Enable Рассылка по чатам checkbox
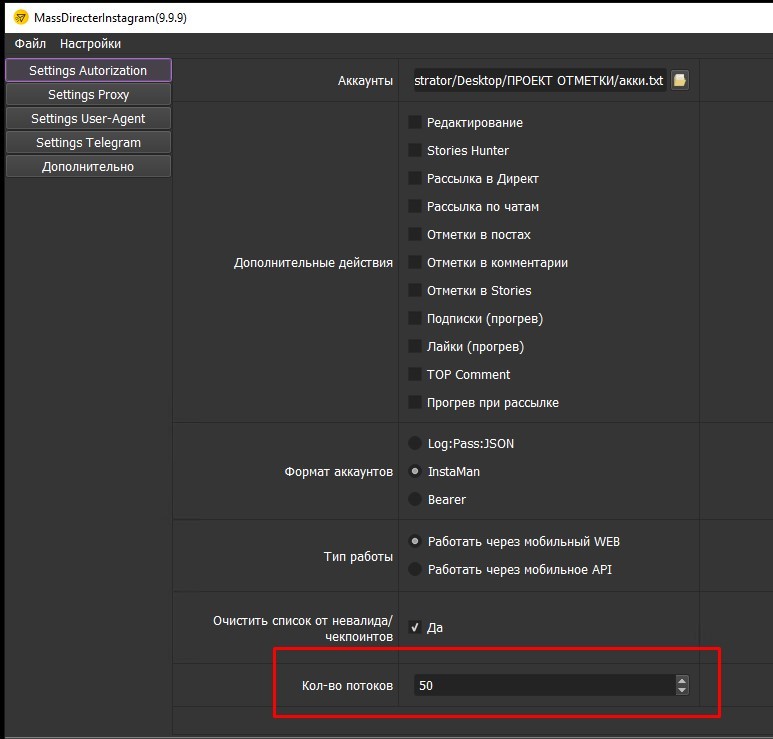The image size is (773, 739). pyautogui.click(x=415, y=207)
